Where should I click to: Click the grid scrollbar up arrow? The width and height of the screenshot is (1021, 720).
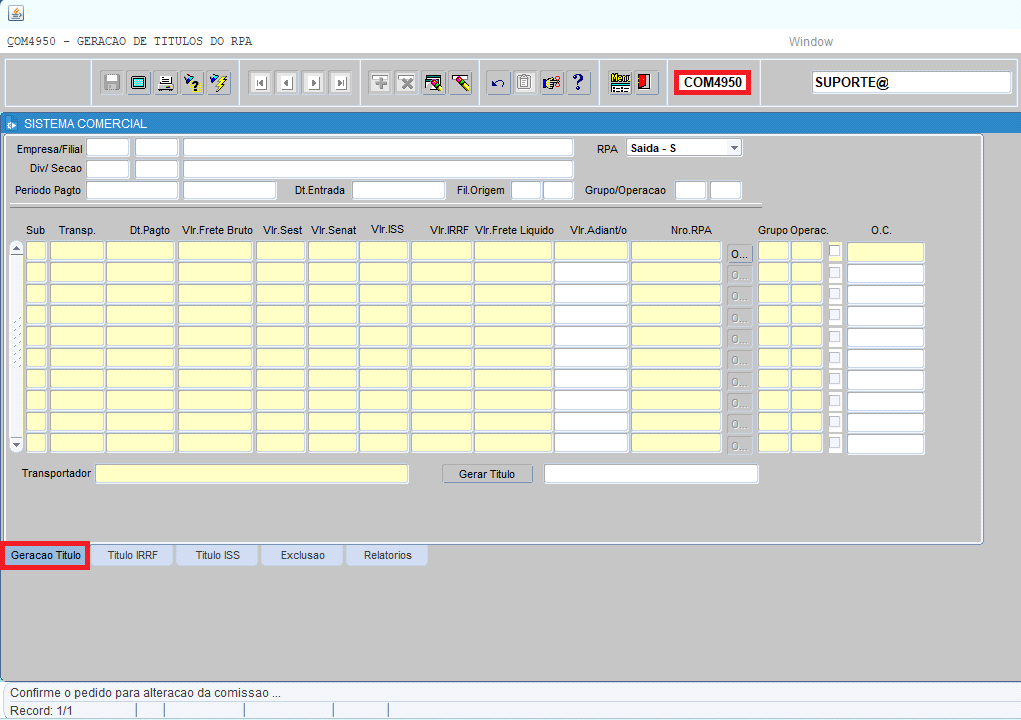tap(17, 248)
